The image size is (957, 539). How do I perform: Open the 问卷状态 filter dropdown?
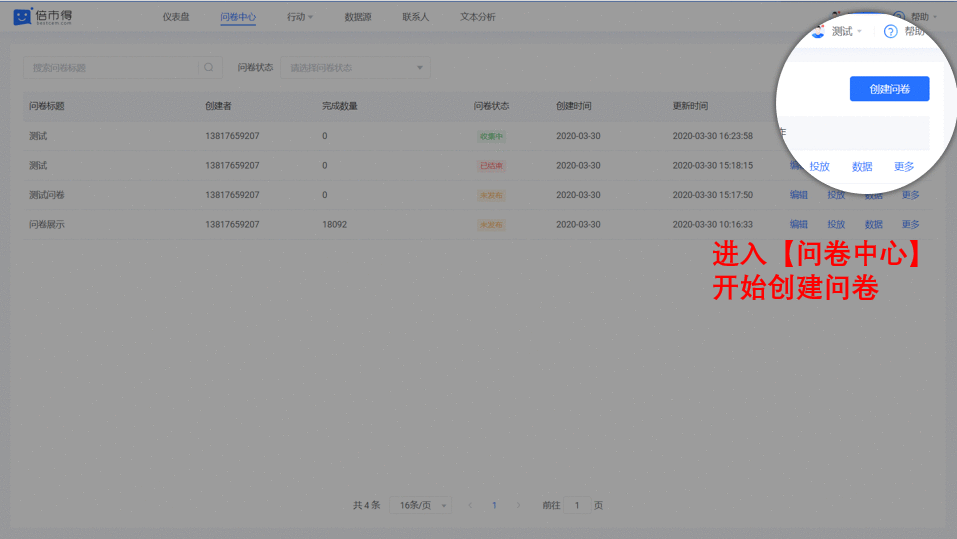click(x=354, y=68)
